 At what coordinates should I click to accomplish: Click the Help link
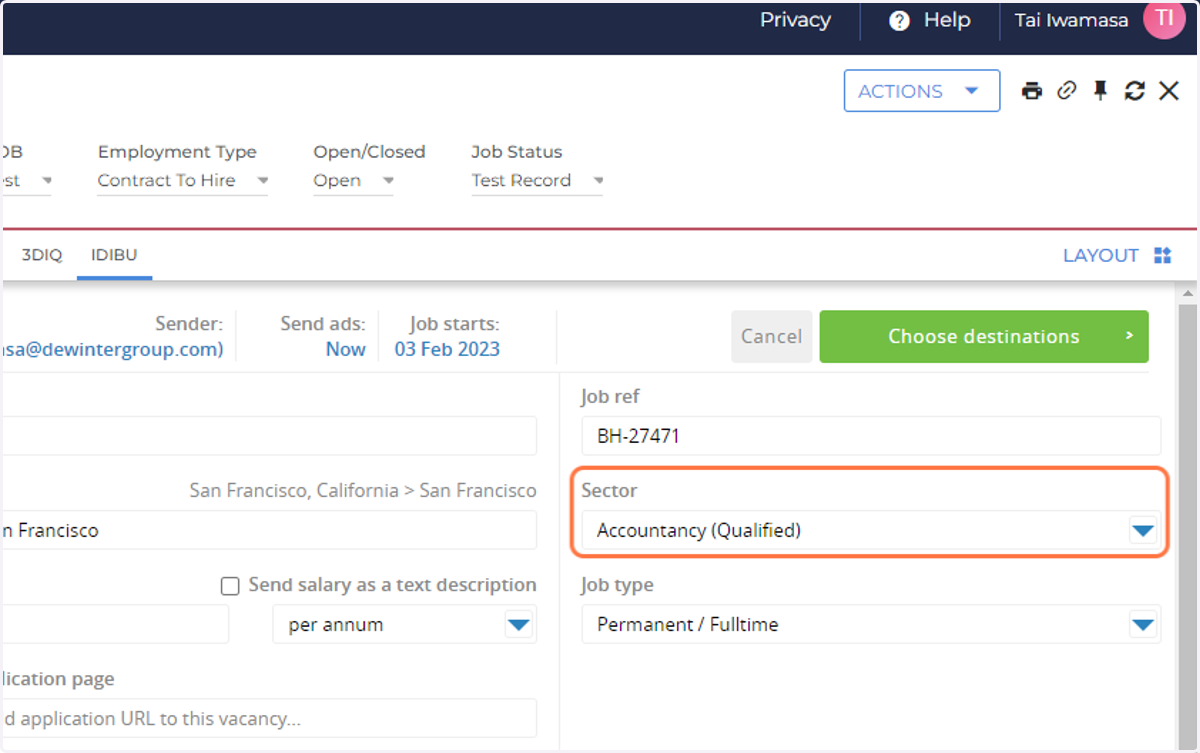947,20
